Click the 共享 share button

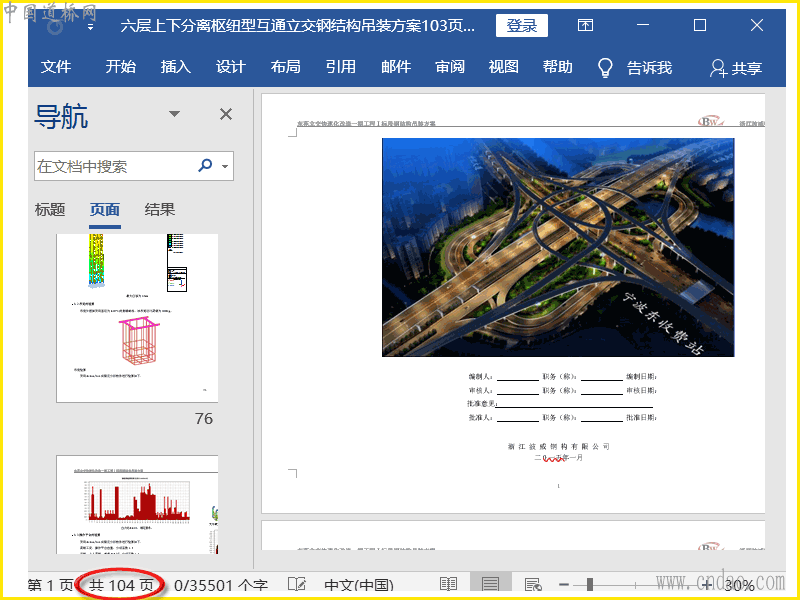pos(736,68)
